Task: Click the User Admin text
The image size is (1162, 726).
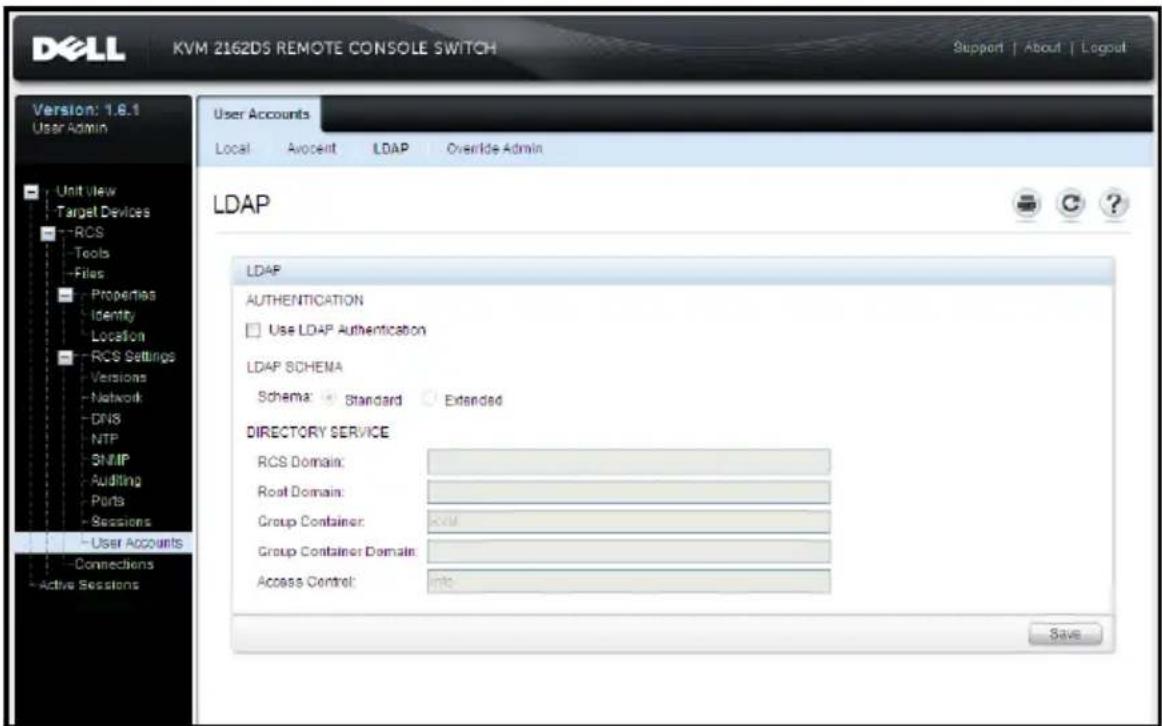Action: pyautogui.click(x=70, y=128)
